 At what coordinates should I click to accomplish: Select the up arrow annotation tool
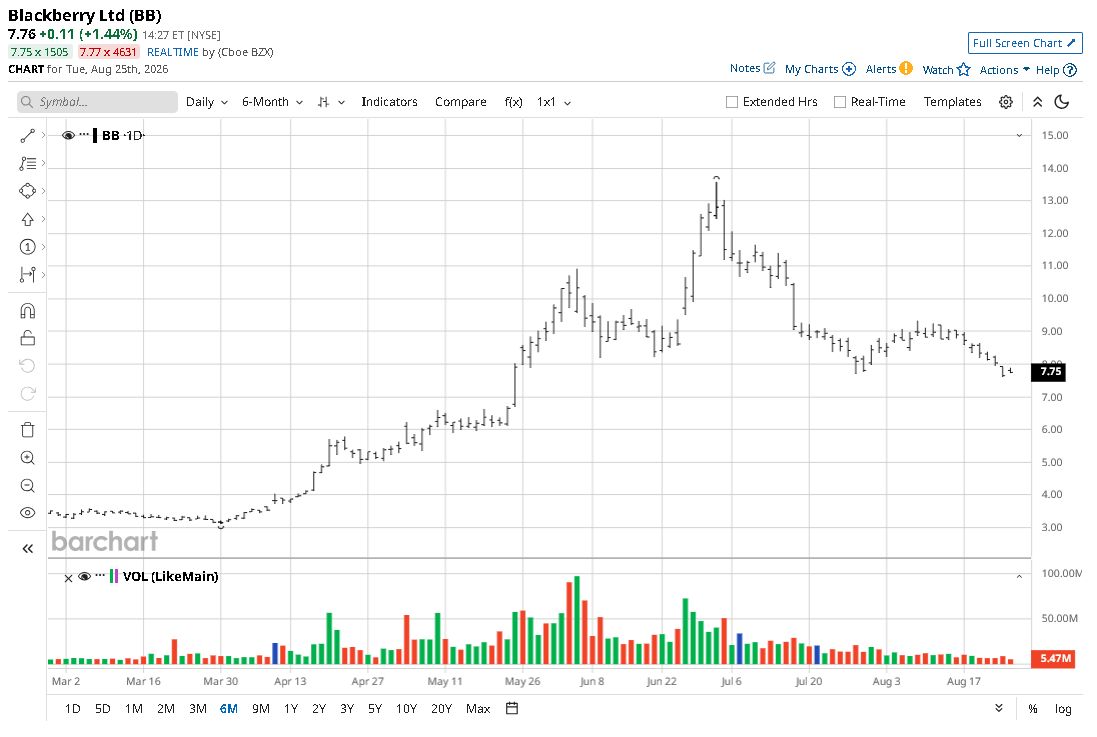click(27, 219)
